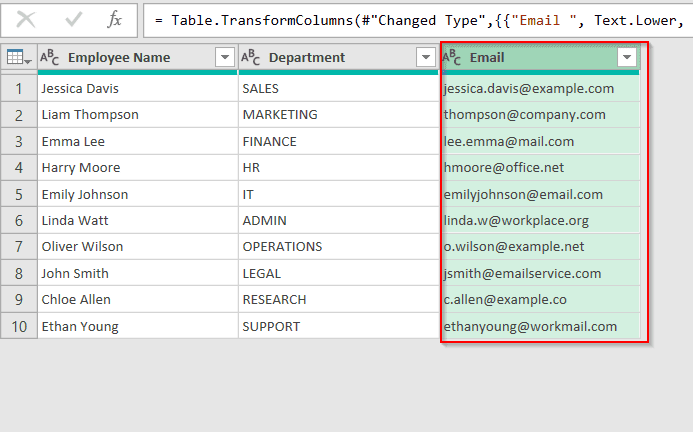Select row number 4
Image resolution: width=693 pixels, height=432 pixels.
19,168
